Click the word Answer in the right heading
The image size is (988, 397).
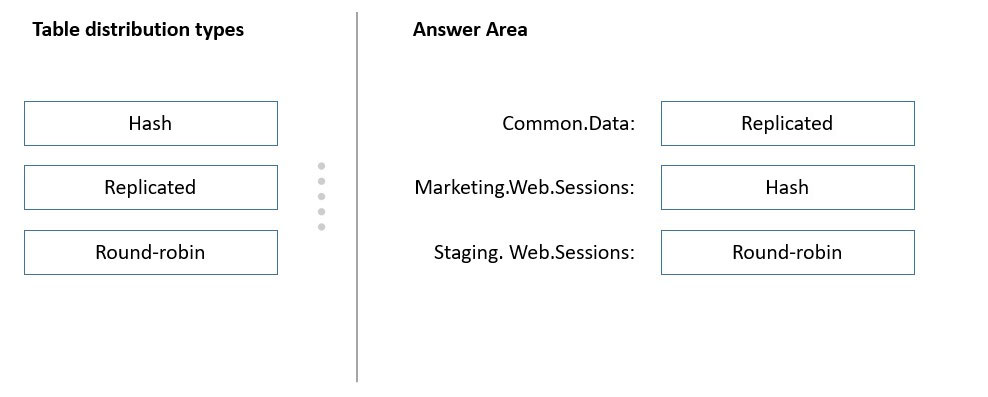coord(446,30)
